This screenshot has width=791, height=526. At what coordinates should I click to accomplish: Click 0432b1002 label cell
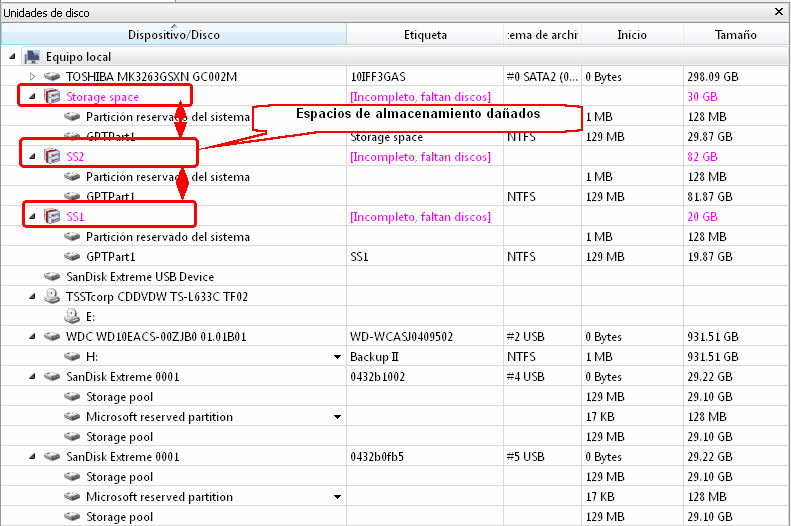coord(377,377)
